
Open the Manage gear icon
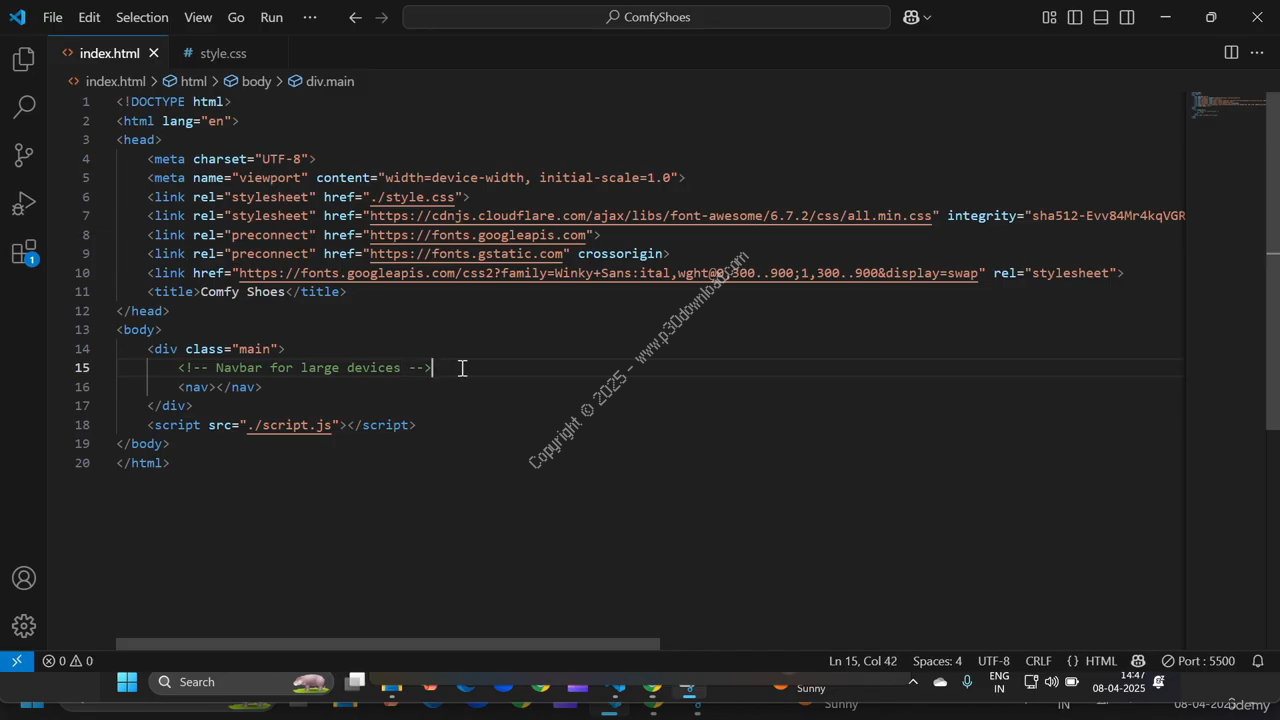24,627
